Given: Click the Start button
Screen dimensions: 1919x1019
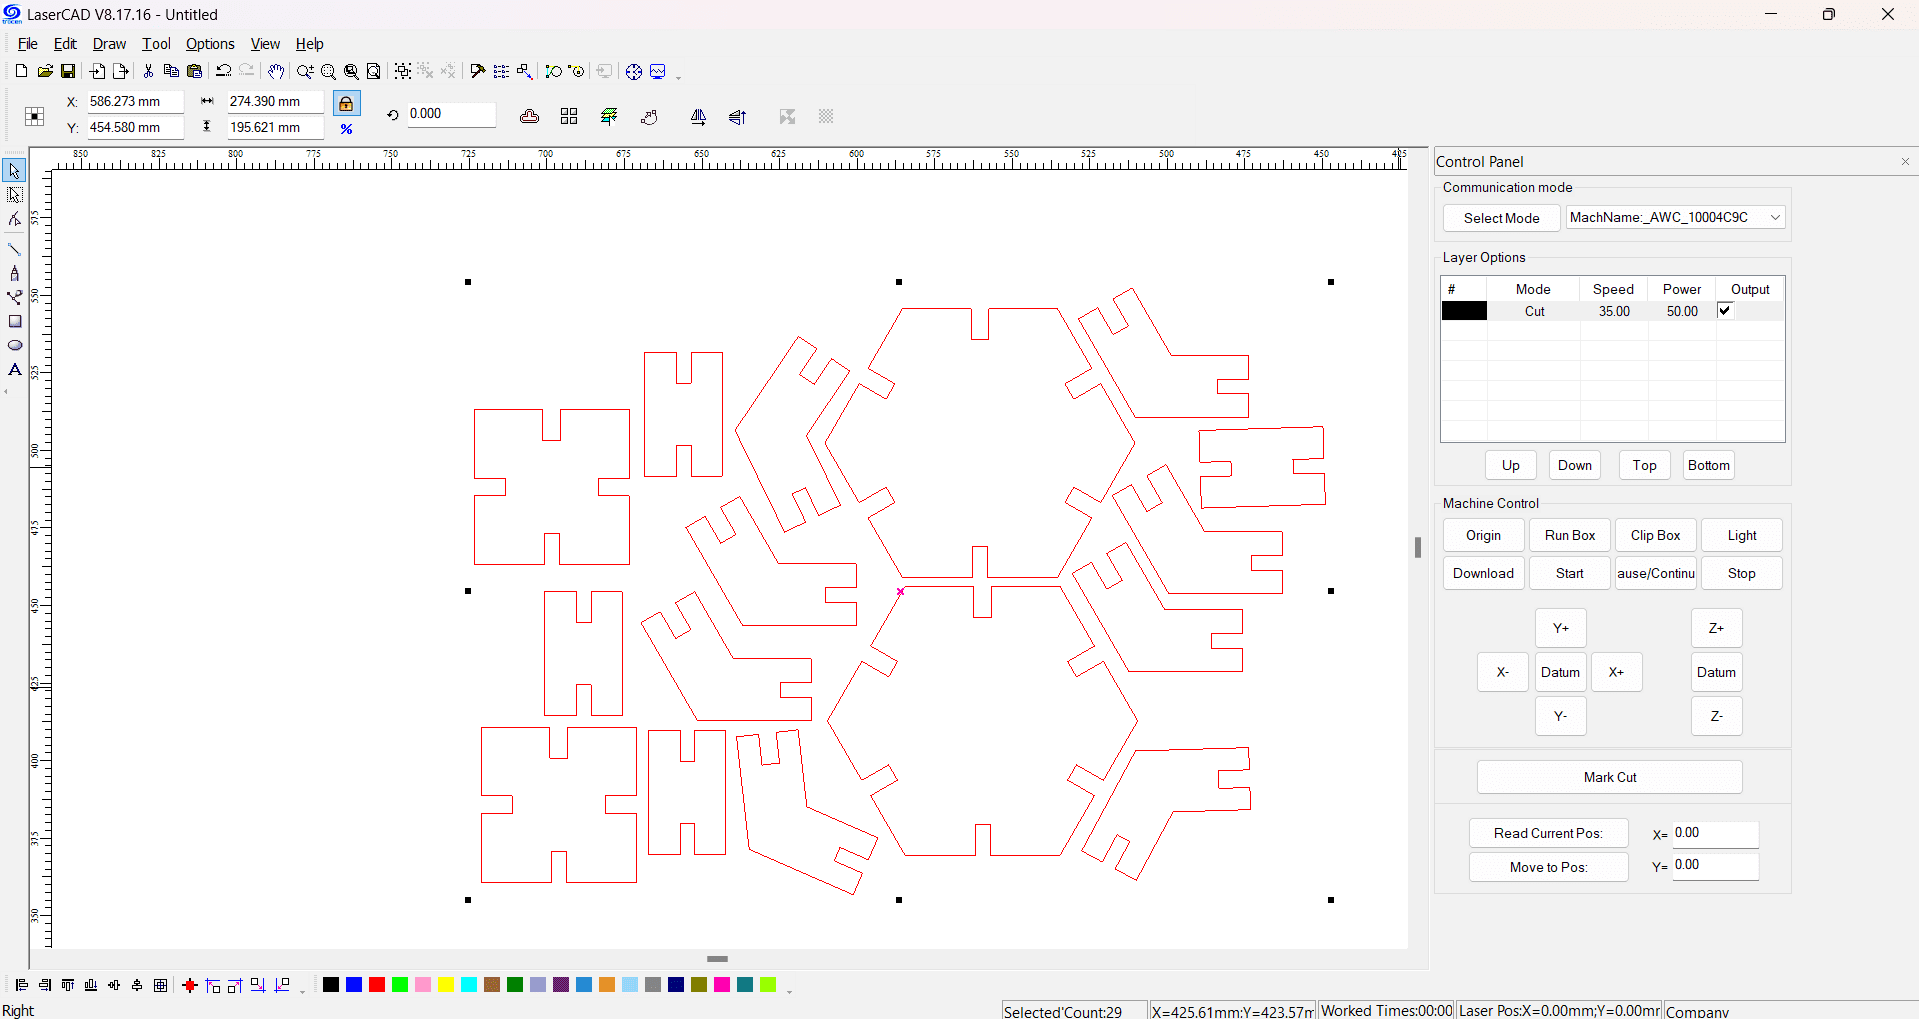Looking at the screenshot, I should (1569, 573).
